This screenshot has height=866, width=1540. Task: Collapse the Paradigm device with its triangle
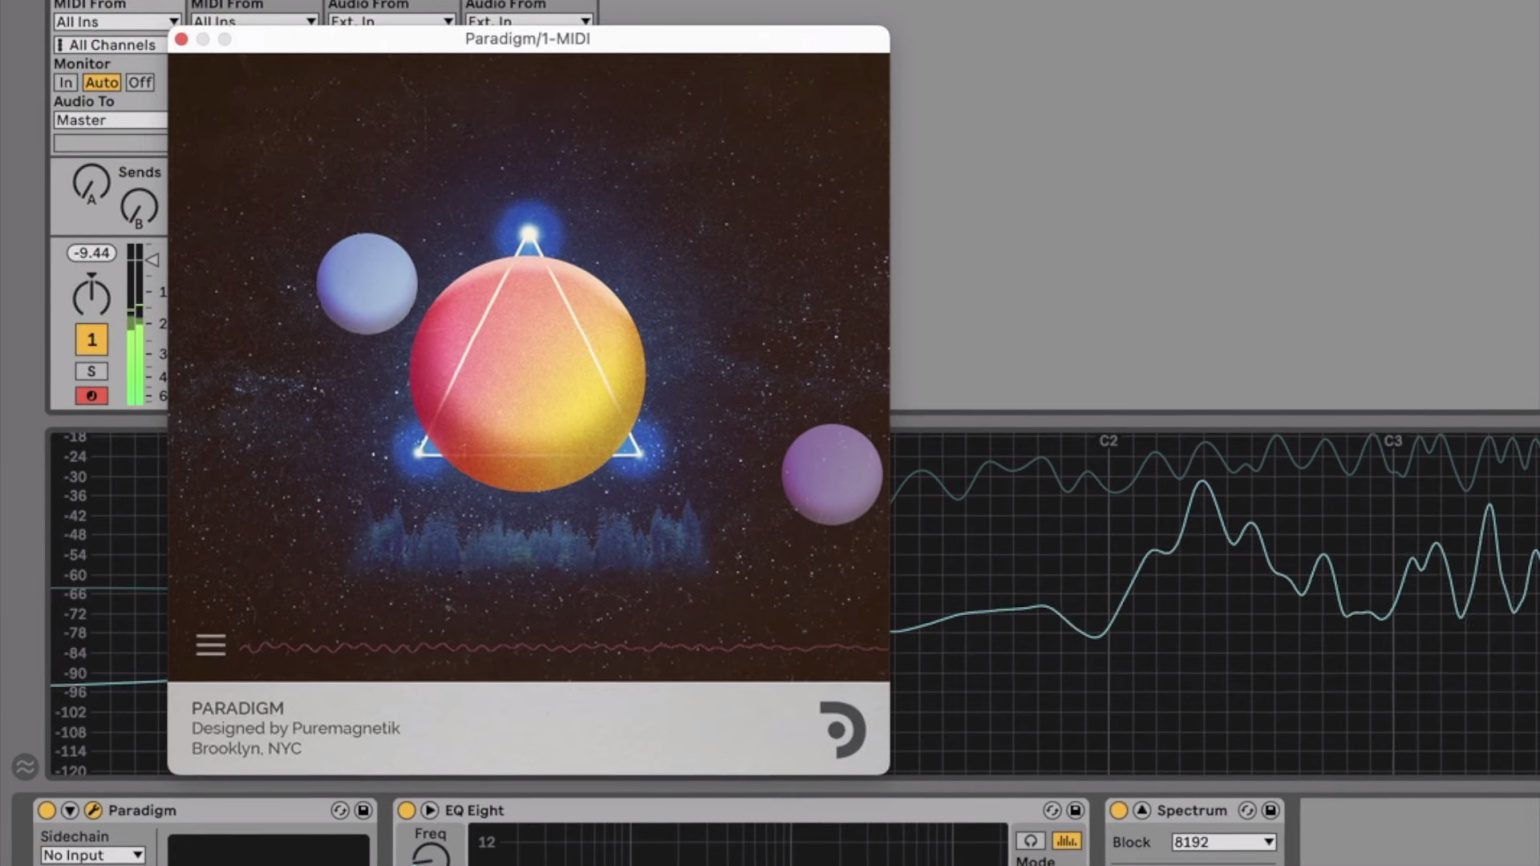coord(69,810)
